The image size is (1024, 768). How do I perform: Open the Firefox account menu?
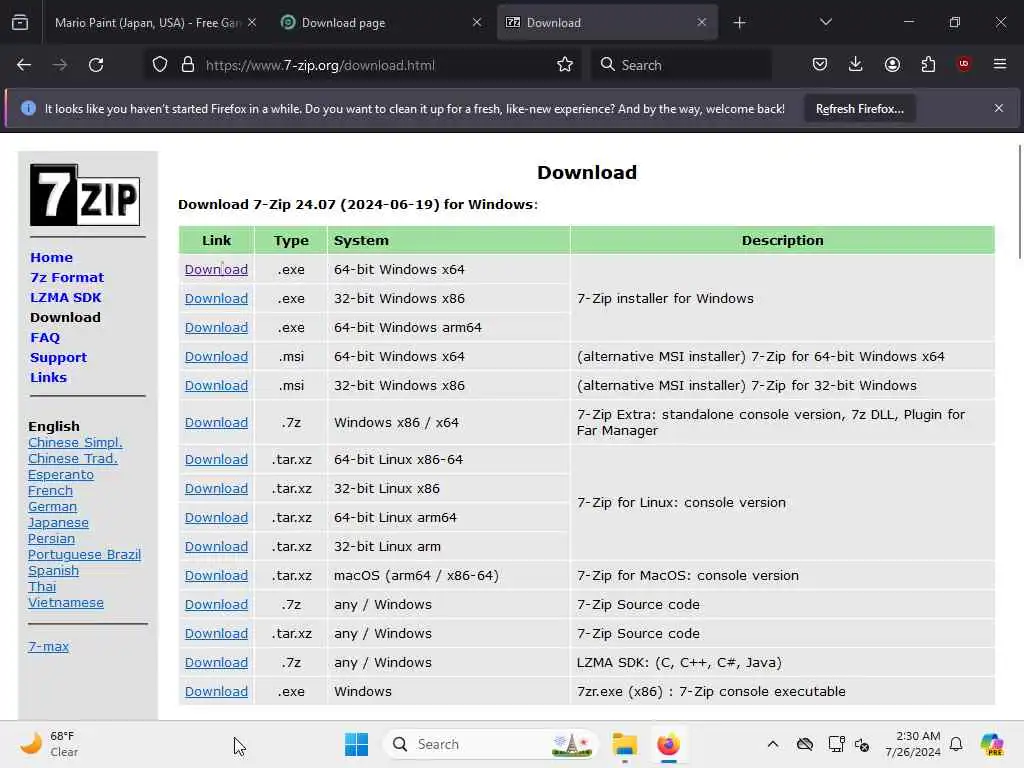pos(892,64)
